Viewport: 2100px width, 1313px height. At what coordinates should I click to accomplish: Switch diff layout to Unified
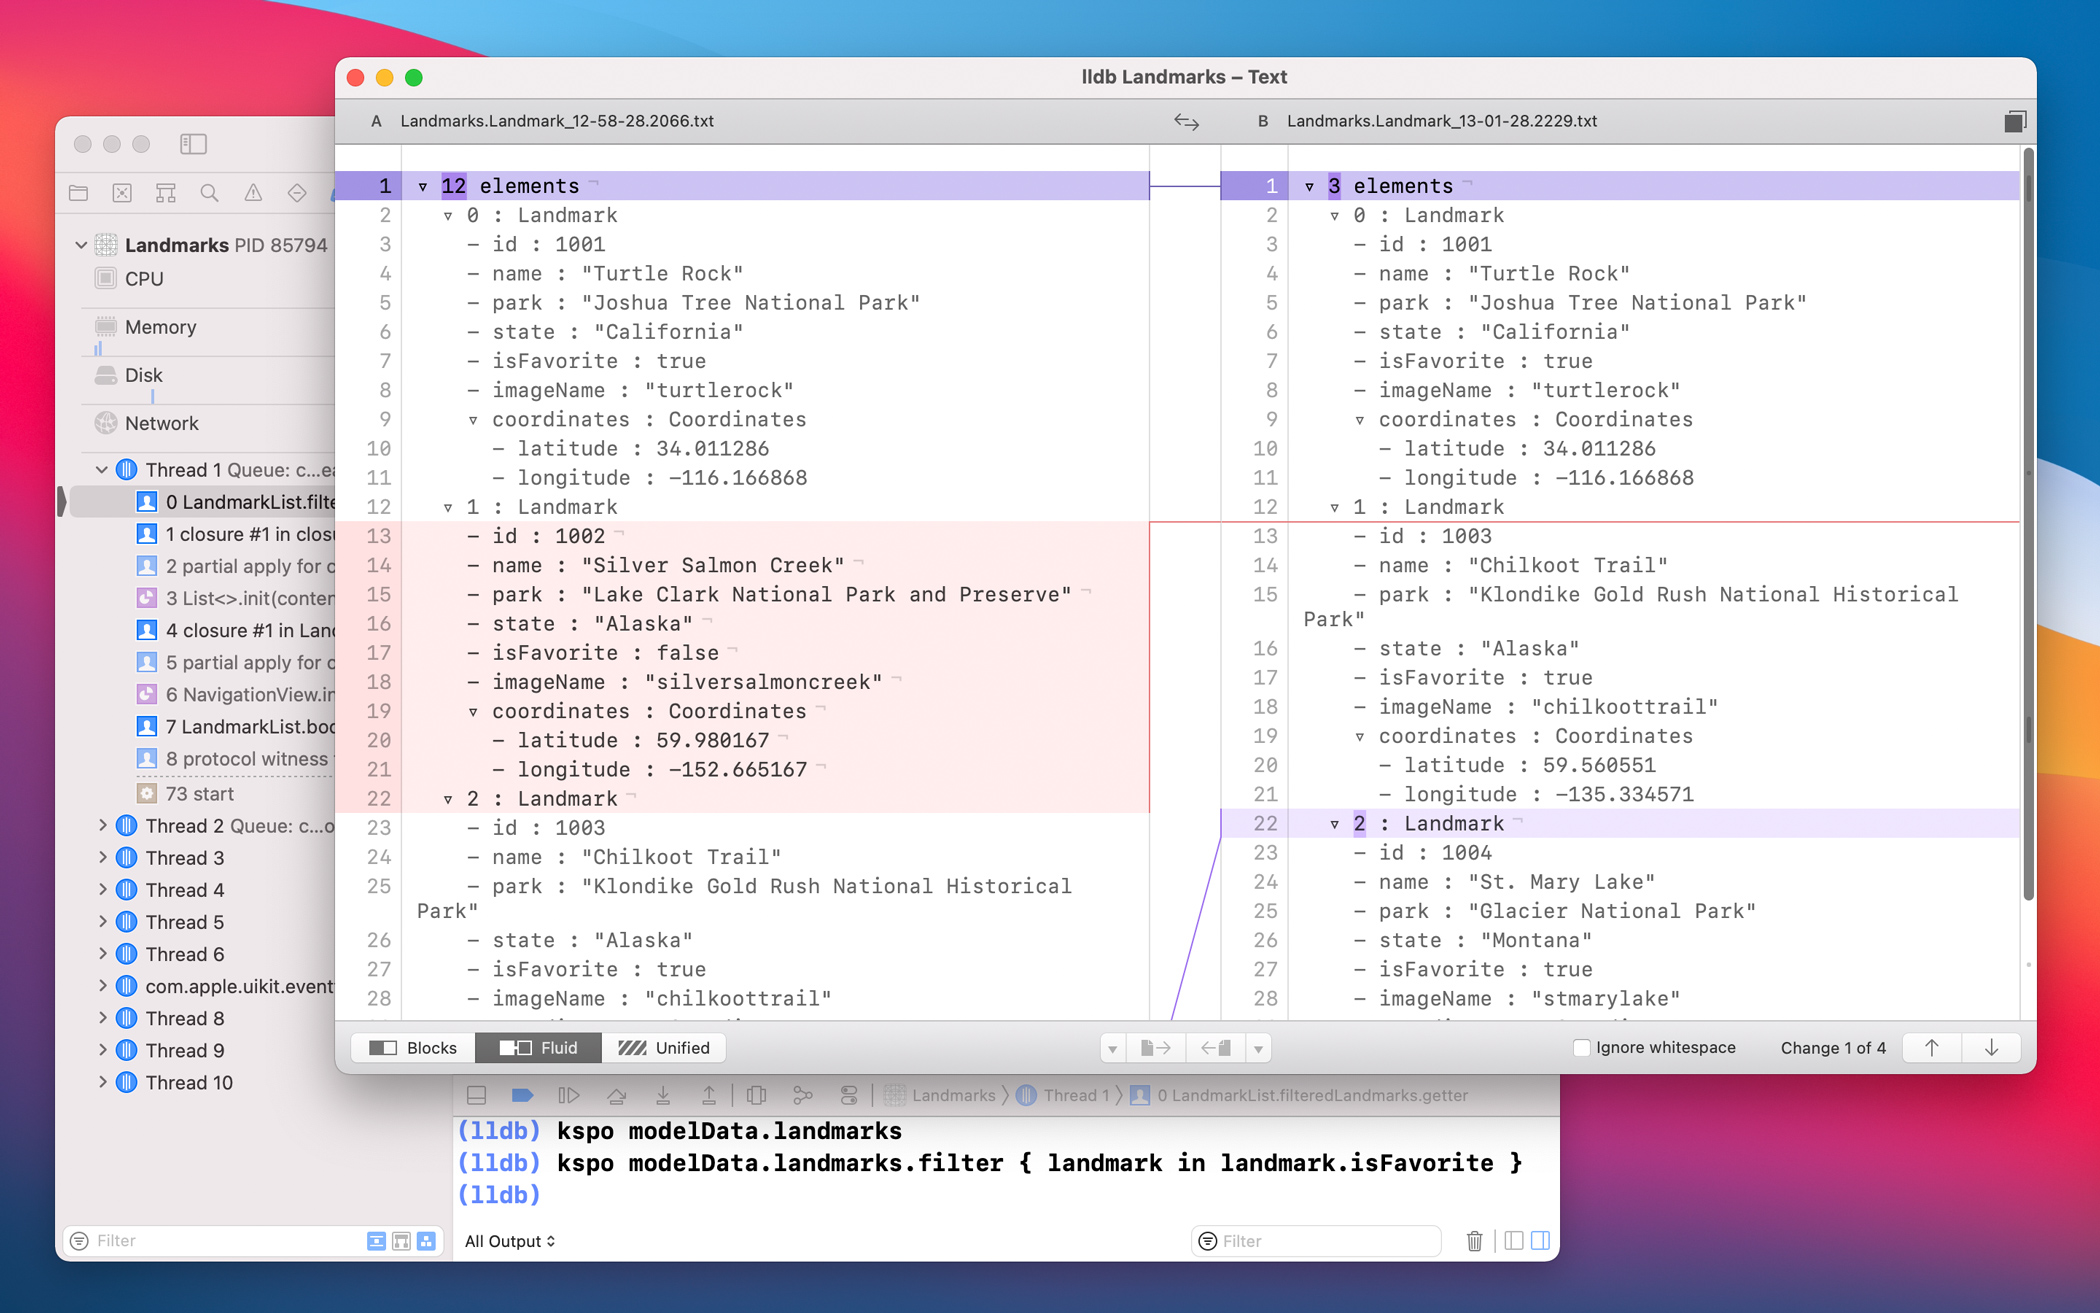(x=664, y=1047)
